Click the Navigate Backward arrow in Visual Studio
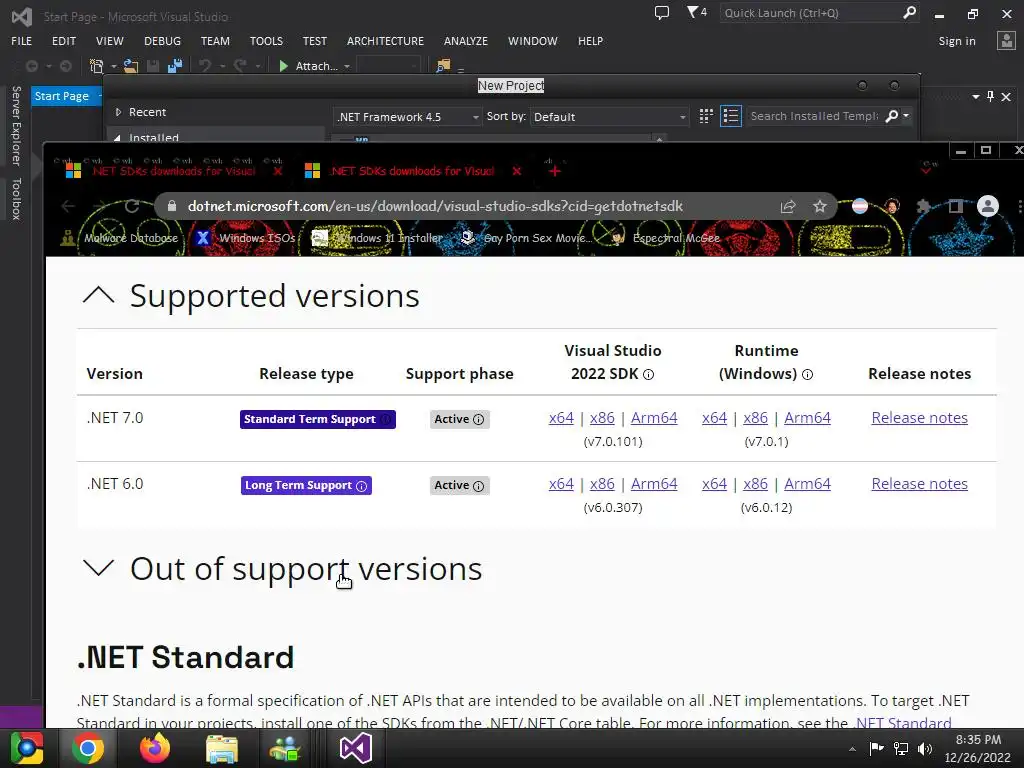 pyautogui.click(x=31, y=66)
